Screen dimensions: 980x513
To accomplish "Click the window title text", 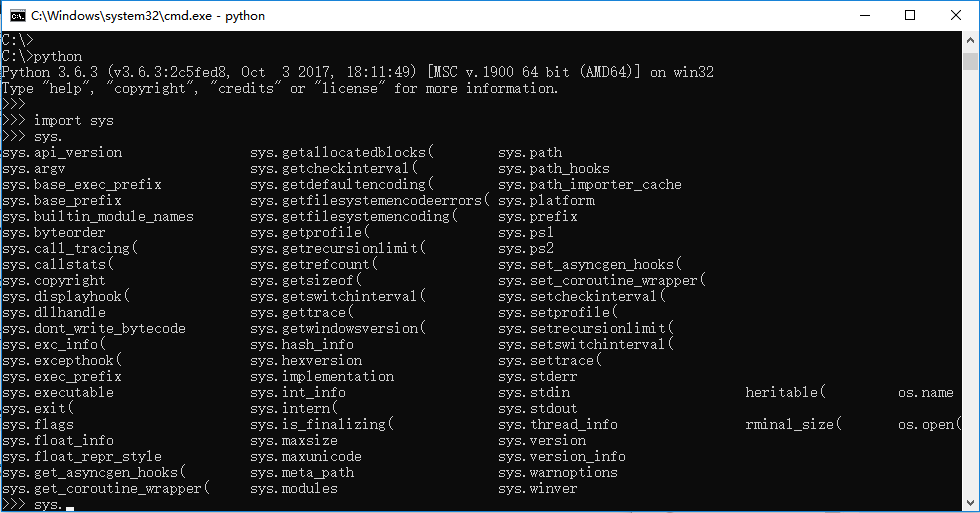I will pos(148,16).
